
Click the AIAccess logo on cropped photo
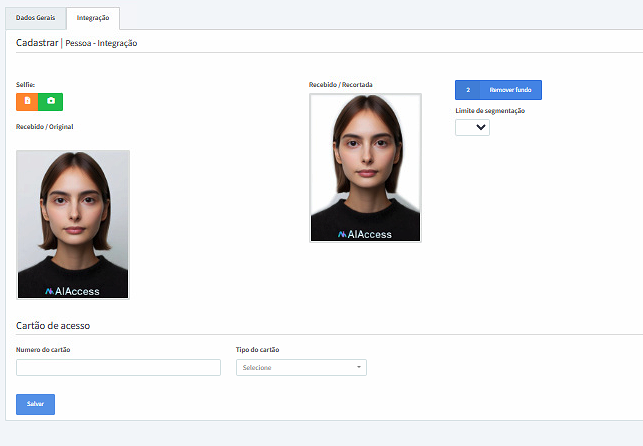[365, 233]
